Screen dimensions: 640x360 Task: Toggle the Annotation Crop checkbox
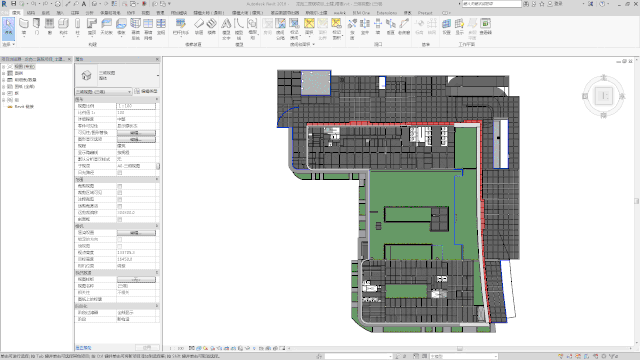click(x=120, y=199)
